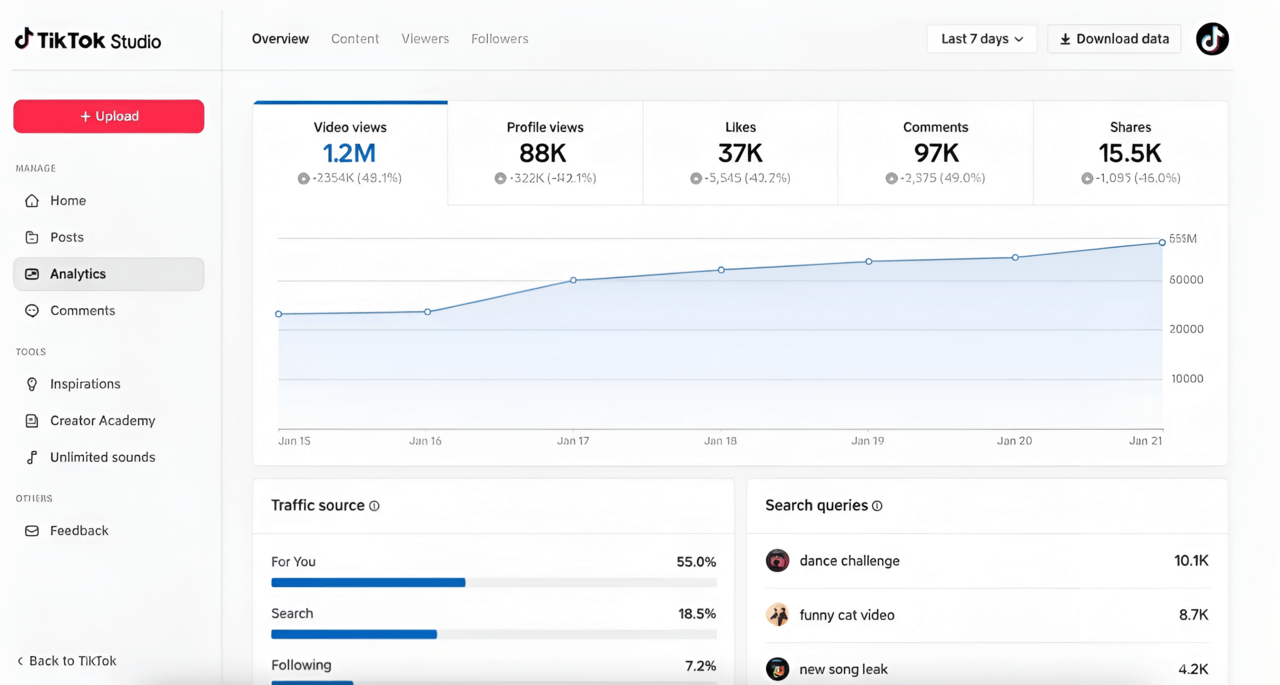Select the Home icon in the sidebar
This screenshot has width=1280, height=685.
(x=32, y=200)
